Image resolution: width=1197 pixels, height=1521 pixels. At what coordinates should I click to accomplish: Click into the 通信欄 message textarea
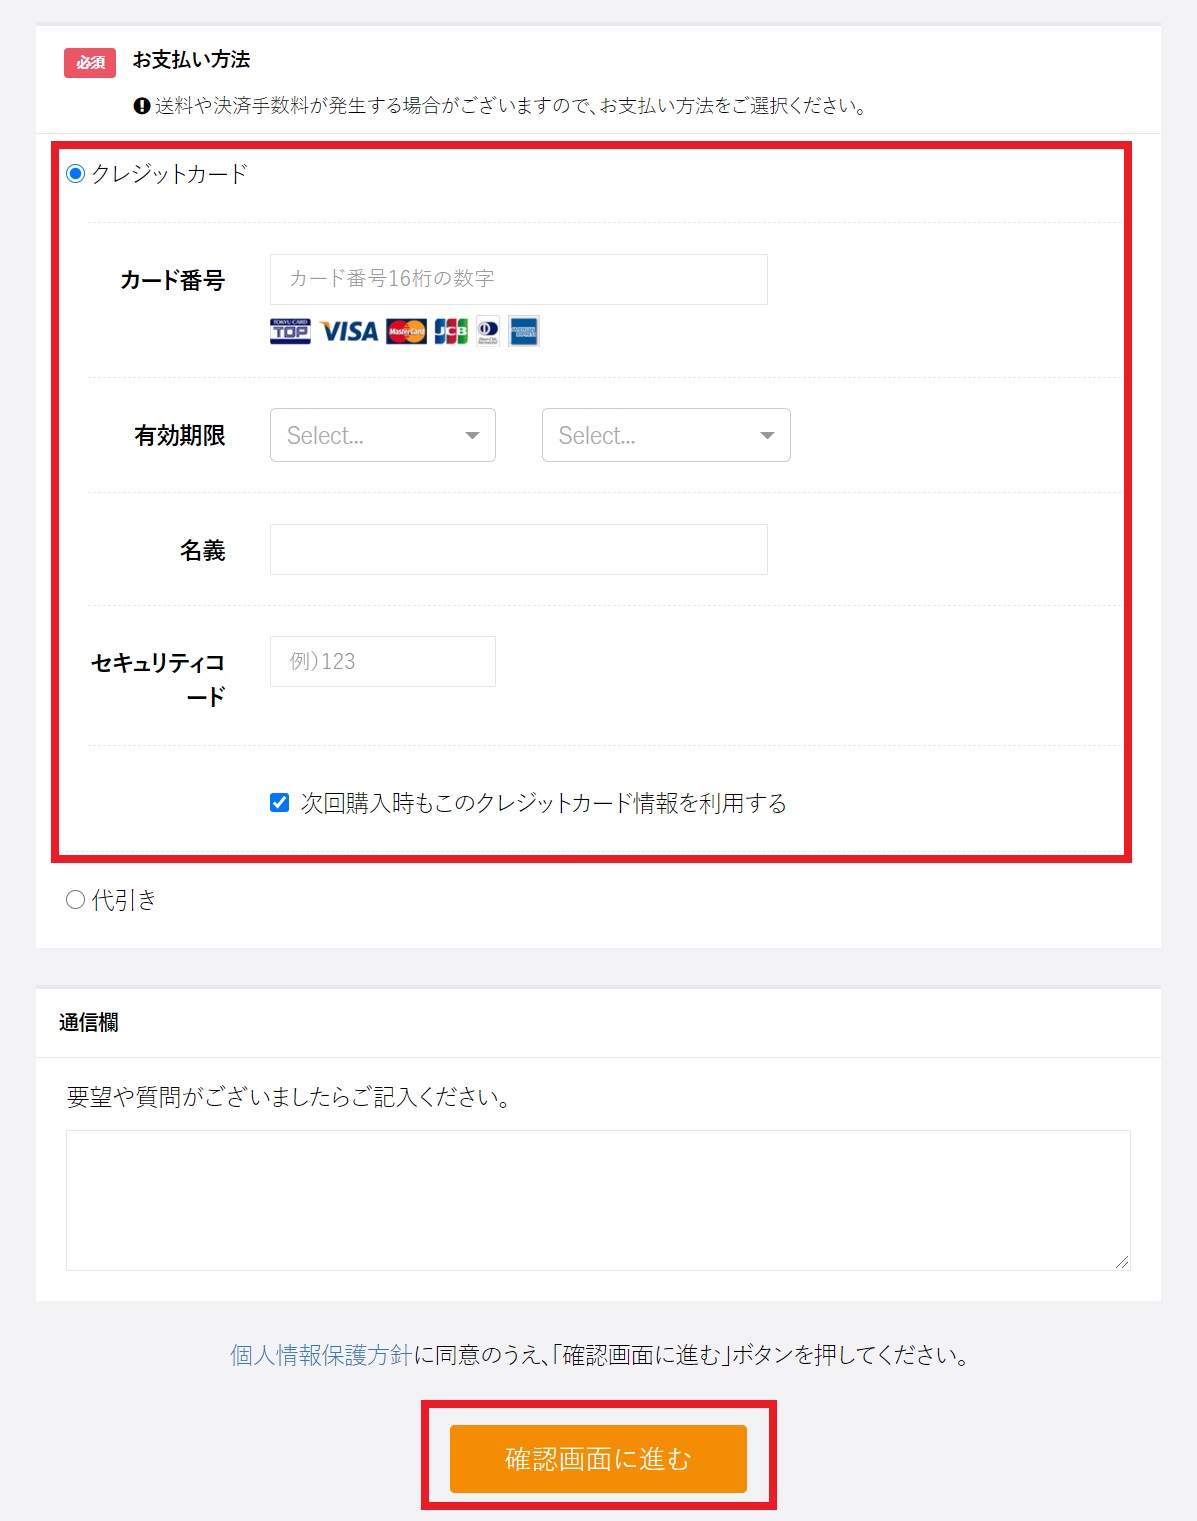597,1200
